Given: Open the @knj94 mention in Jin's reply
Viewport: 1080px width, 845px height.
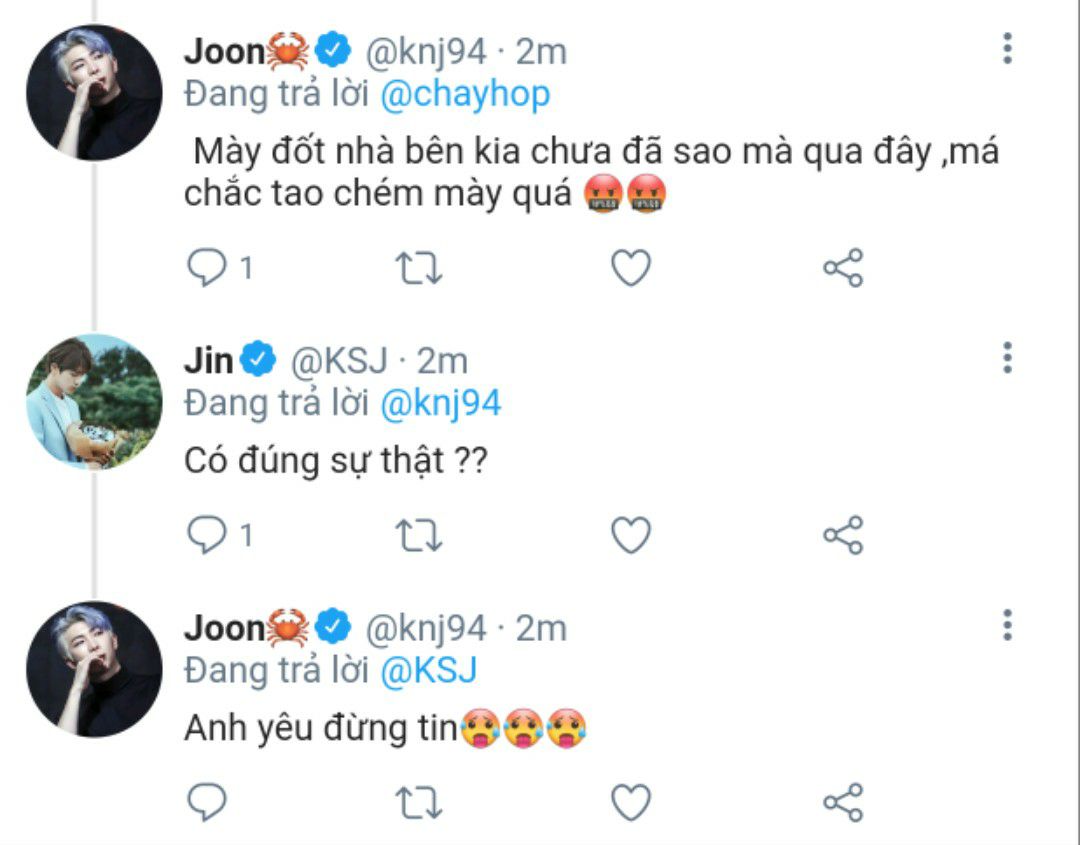Looking at the screenshot, I should [x=440, y=404].
